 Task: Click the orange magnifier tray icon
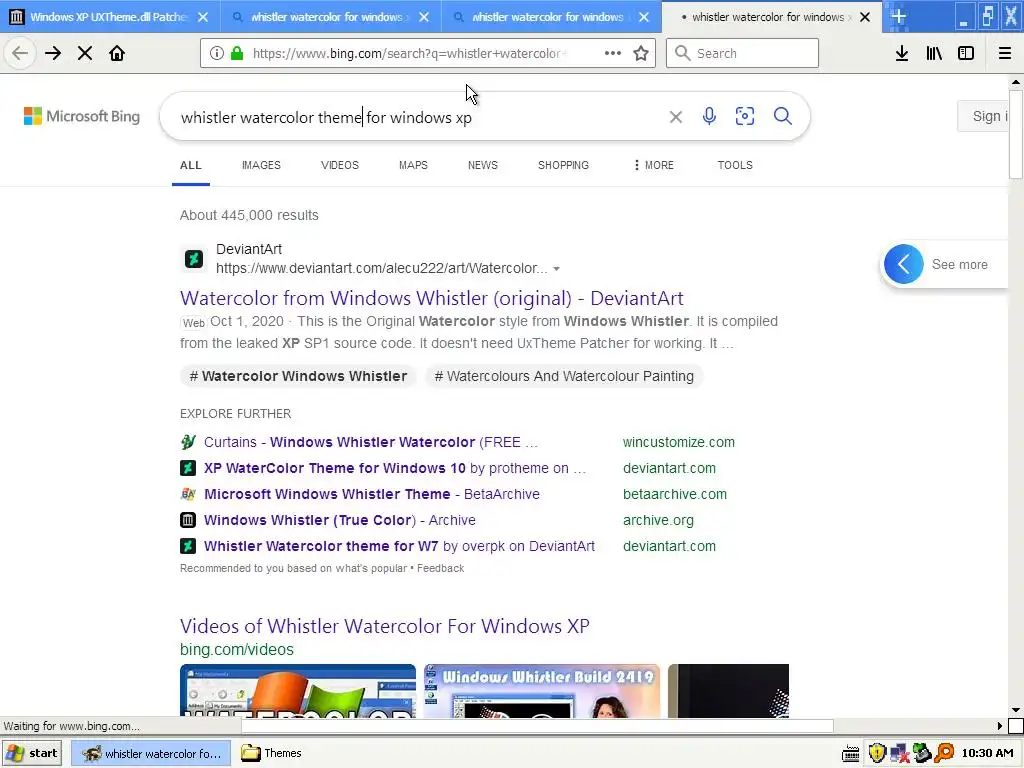(944, 753)
